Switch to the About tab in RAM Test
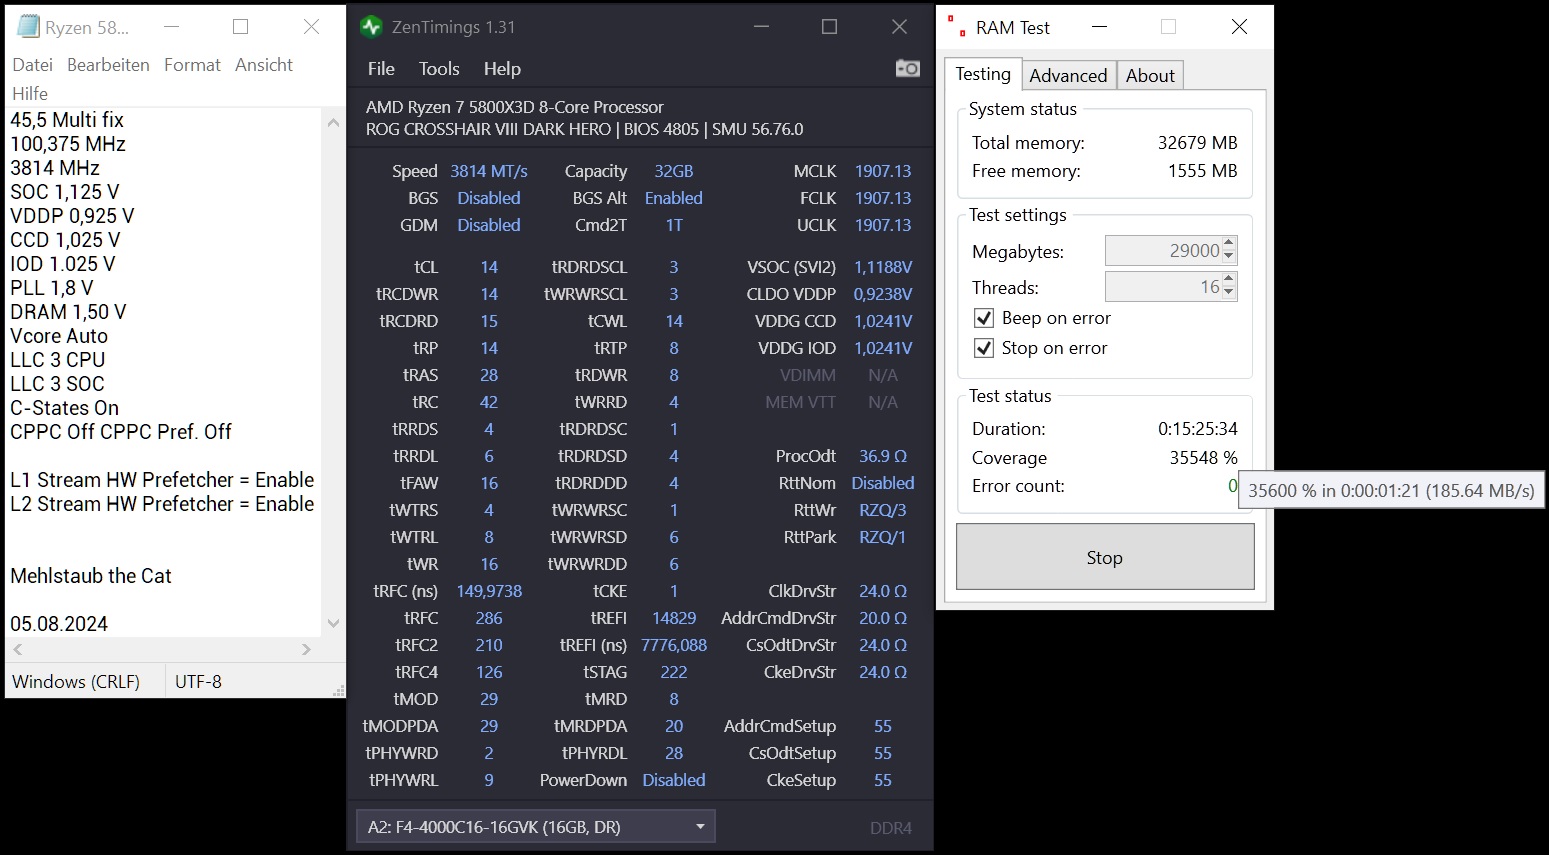The width and height of the screenshot is (1549, 855). click(x=1150, y=76)
